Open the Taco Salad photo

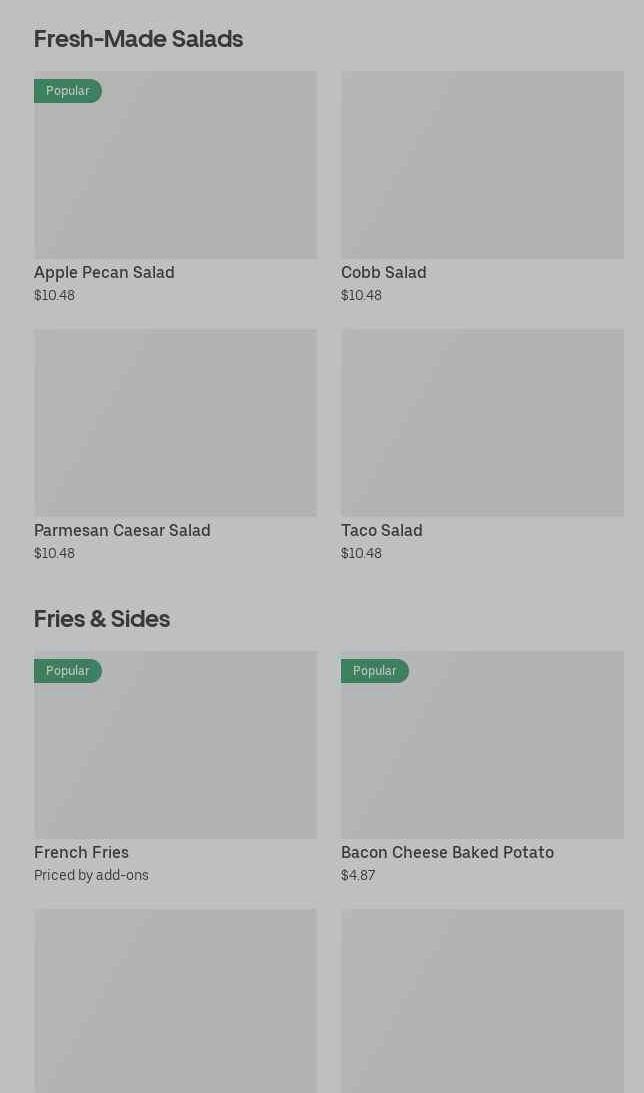click(x=482, y=422)
